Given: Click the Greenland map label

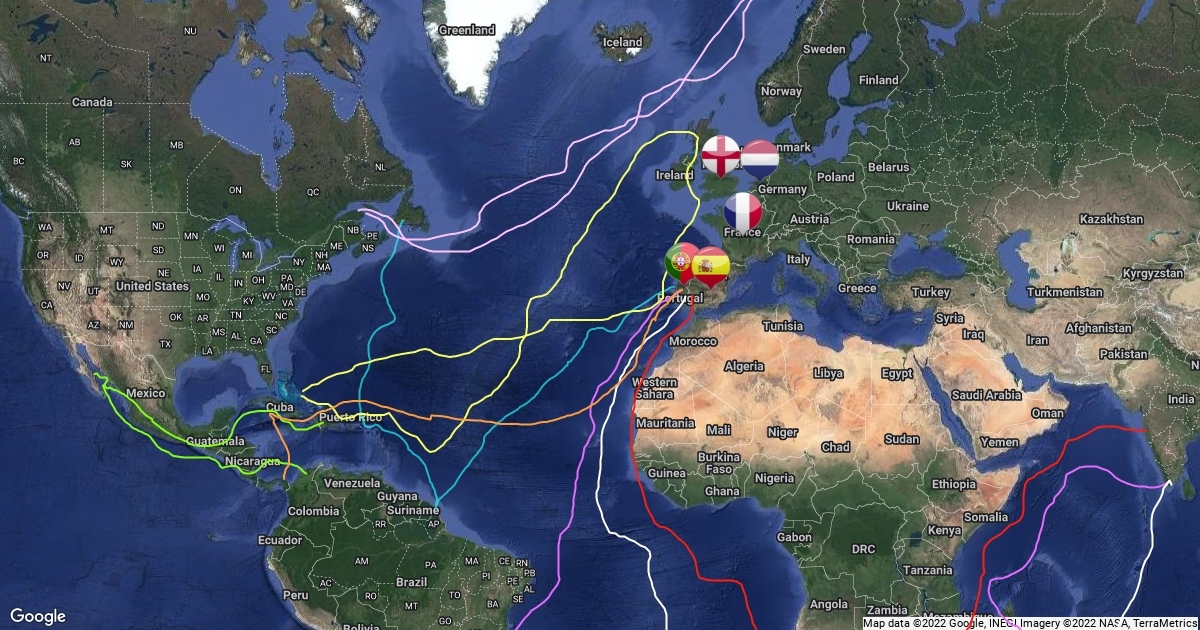Looking at the screenshot, I should (x=468, y=30).
